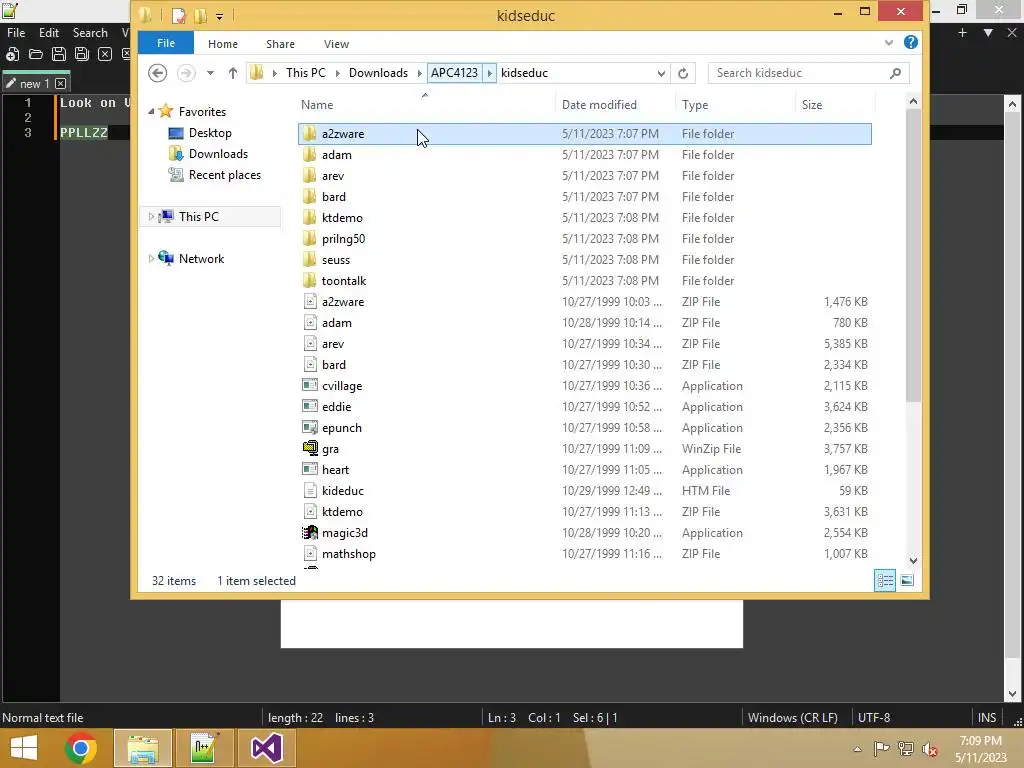Open the Share ribbon tab

(x=280, y=44)
